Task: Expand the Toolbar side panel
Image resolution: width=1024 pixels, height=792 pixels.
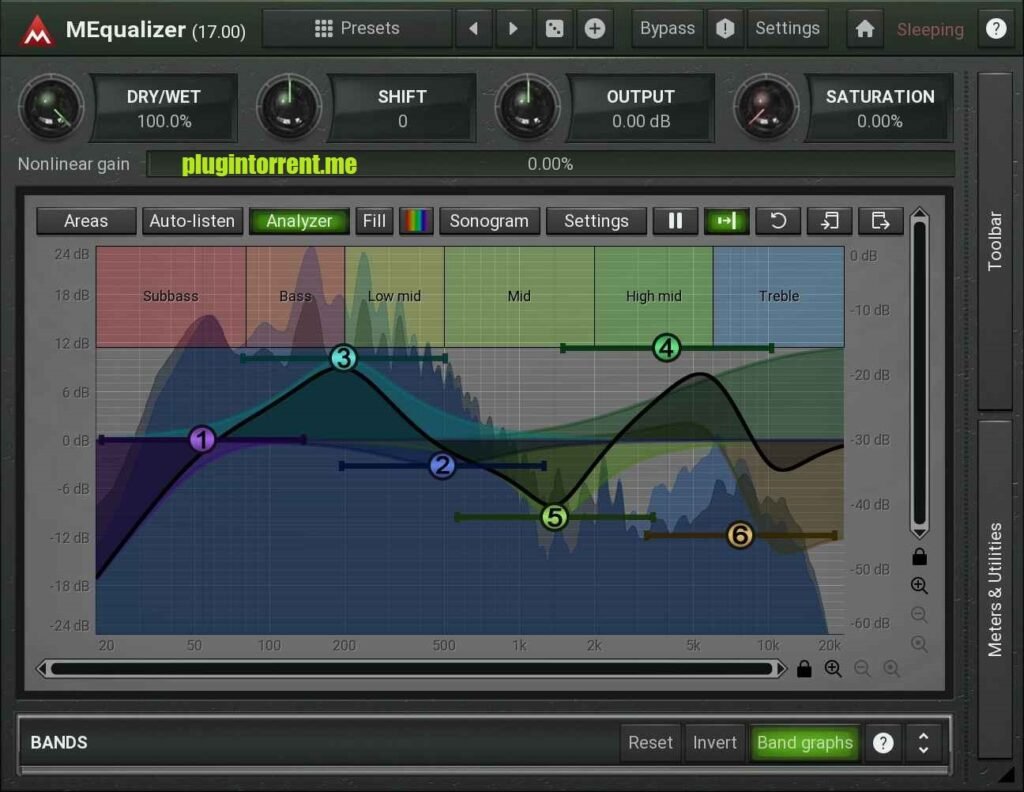Action: point(995,241)
